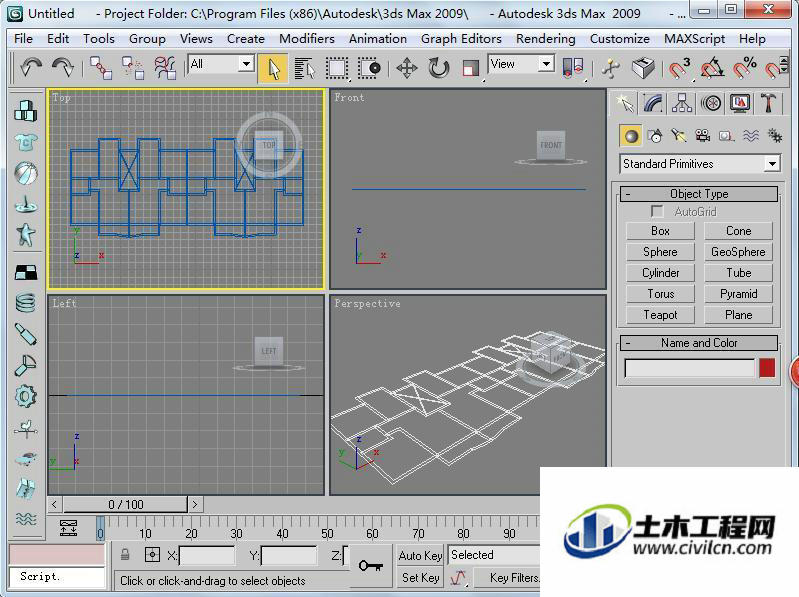This screenshot has width=799, height=597.
Task: Switch to the Hierarchy panel tab
Action: point(682,103)
